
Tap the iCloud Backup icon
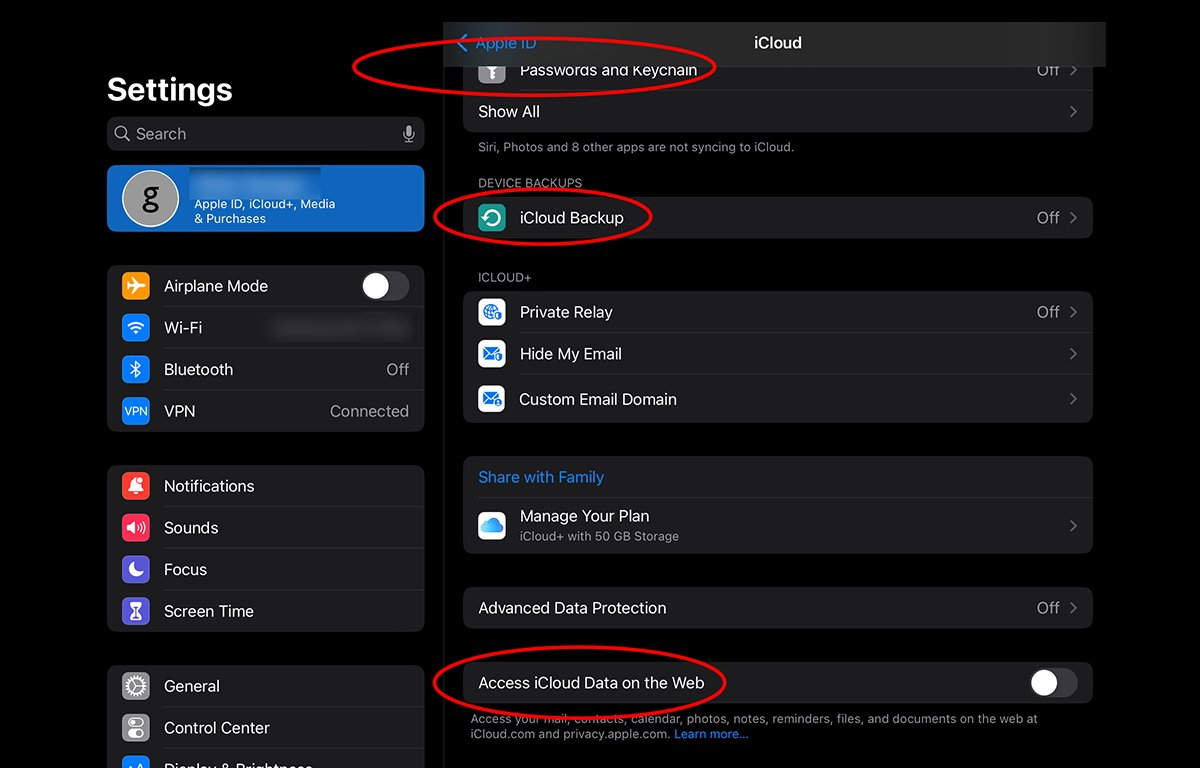point(492,218)
